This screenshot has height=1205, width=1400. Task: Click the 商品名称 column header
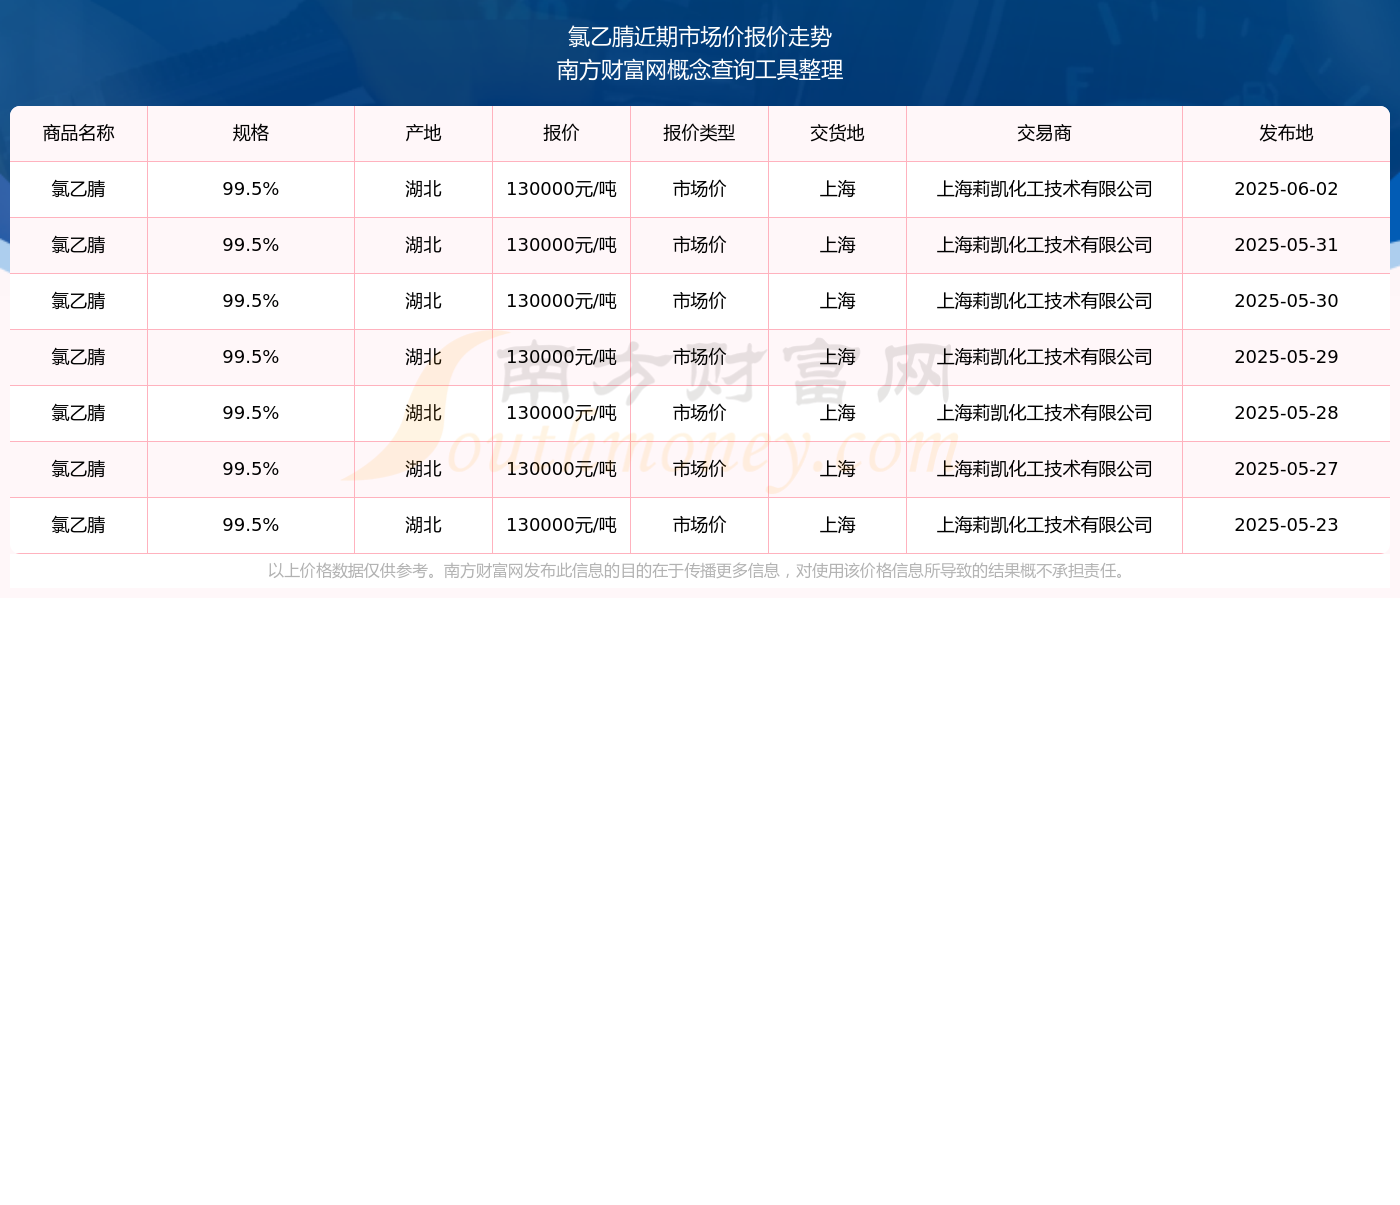pyautogui.click(x=79, y=133)
